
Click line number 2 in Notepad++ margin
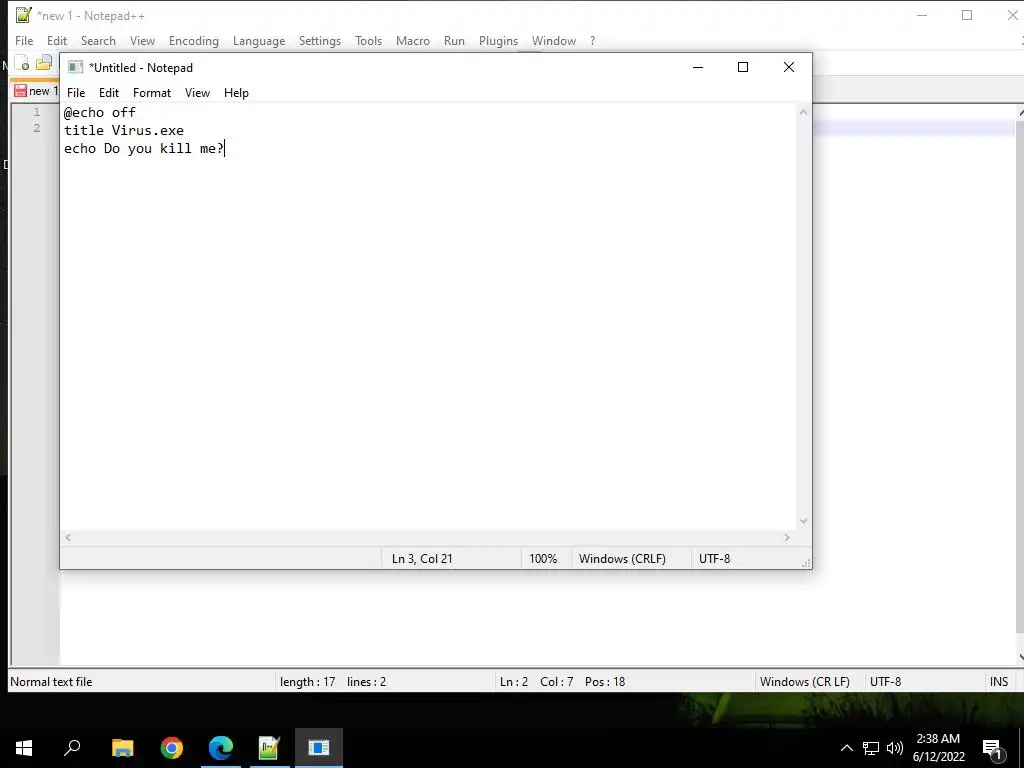(37, 128)
